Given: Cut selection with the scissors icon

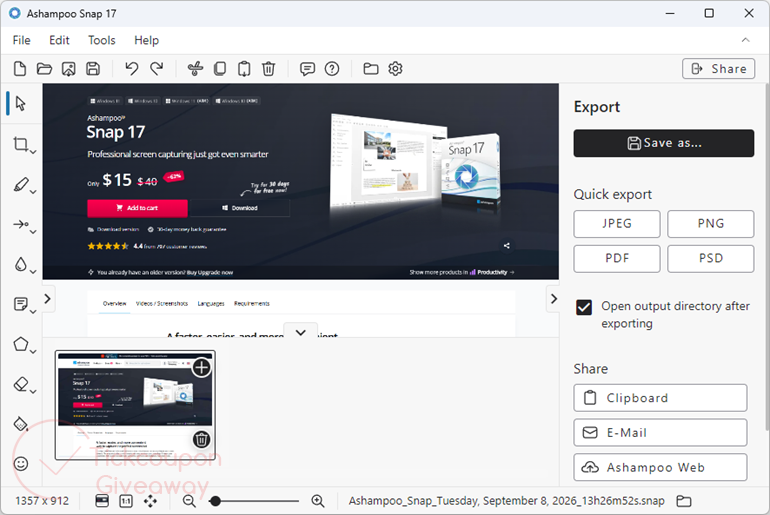Looking at the screenshot, I should click(x=195, y=69).
